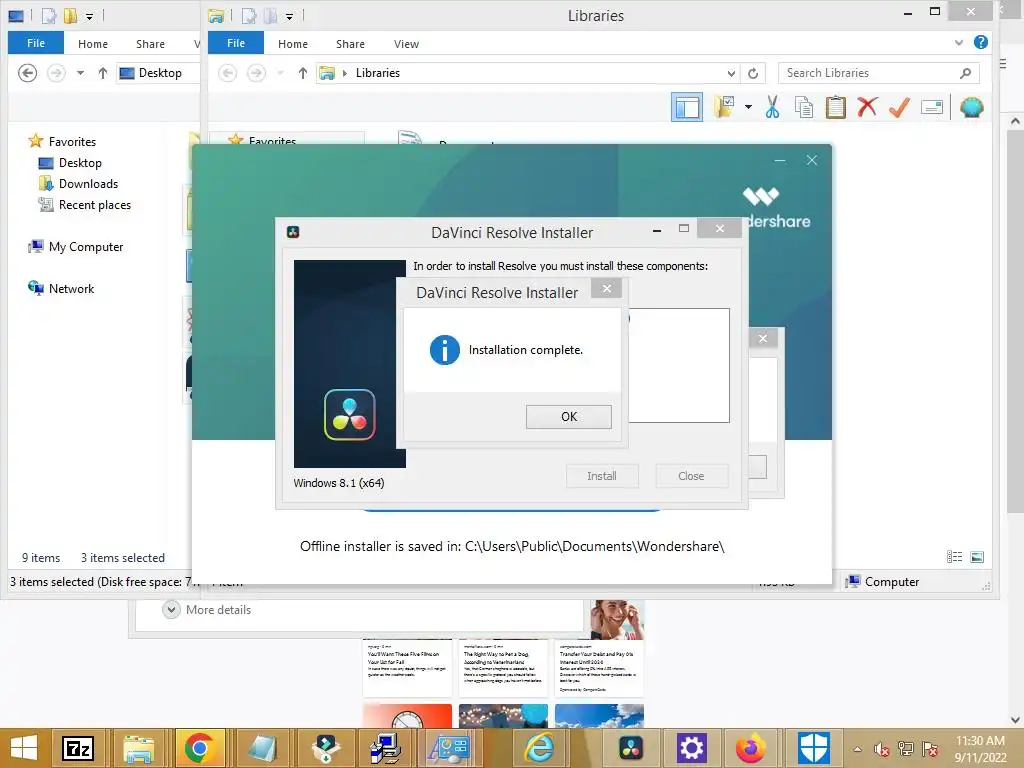Open Internet Explorer from taskbar
Screen dimensions: 1024x768
pos(539,748)
